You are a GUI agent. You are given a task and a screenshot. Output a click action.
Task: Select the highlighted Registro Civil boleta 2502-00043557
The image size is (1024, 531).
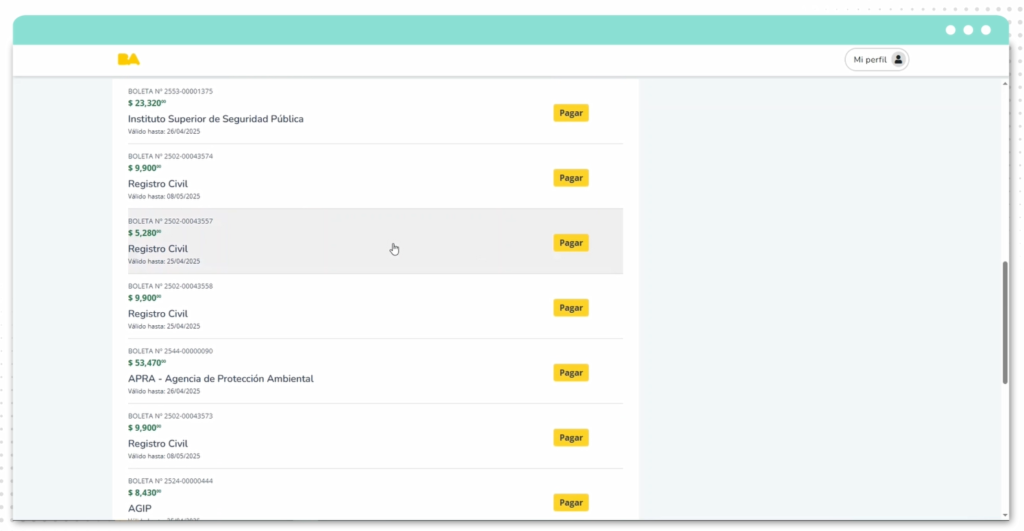tap(157, 249)
